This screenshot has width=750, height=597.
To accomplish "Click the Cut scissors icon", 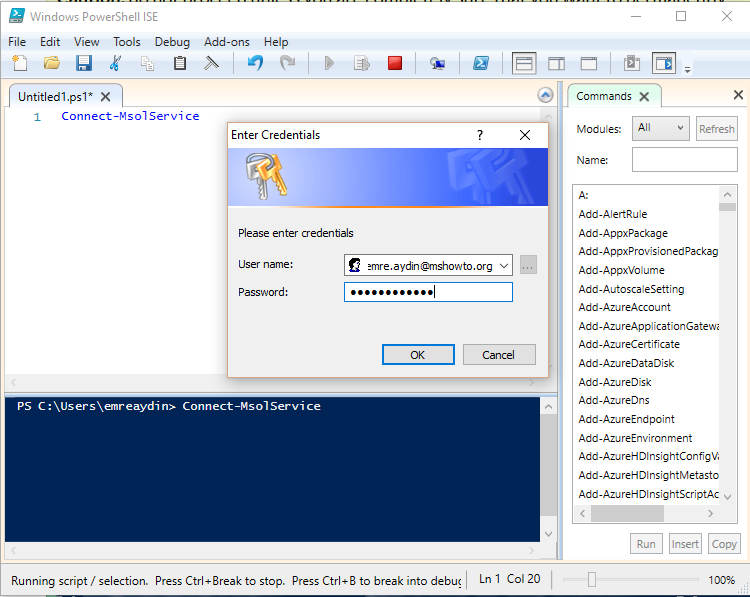I will tap(115, 63).
